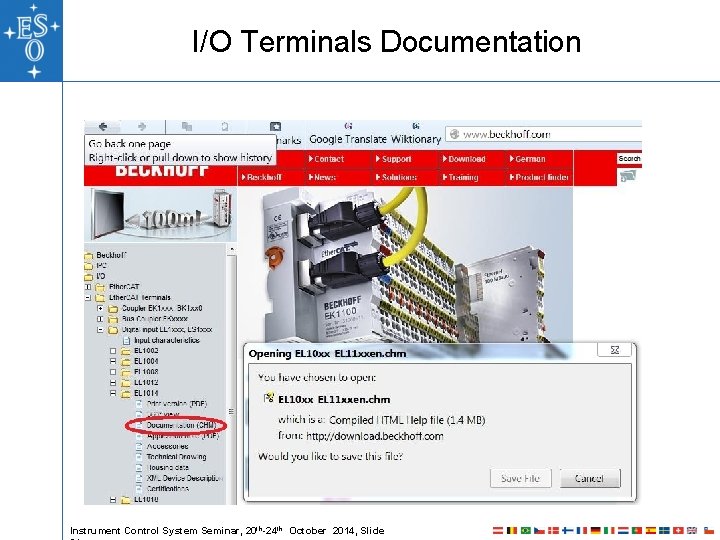Viewport: 720px width, 540px height.
Task: Expand the EL1002 tree node
Action: click(x=113, y=351)
